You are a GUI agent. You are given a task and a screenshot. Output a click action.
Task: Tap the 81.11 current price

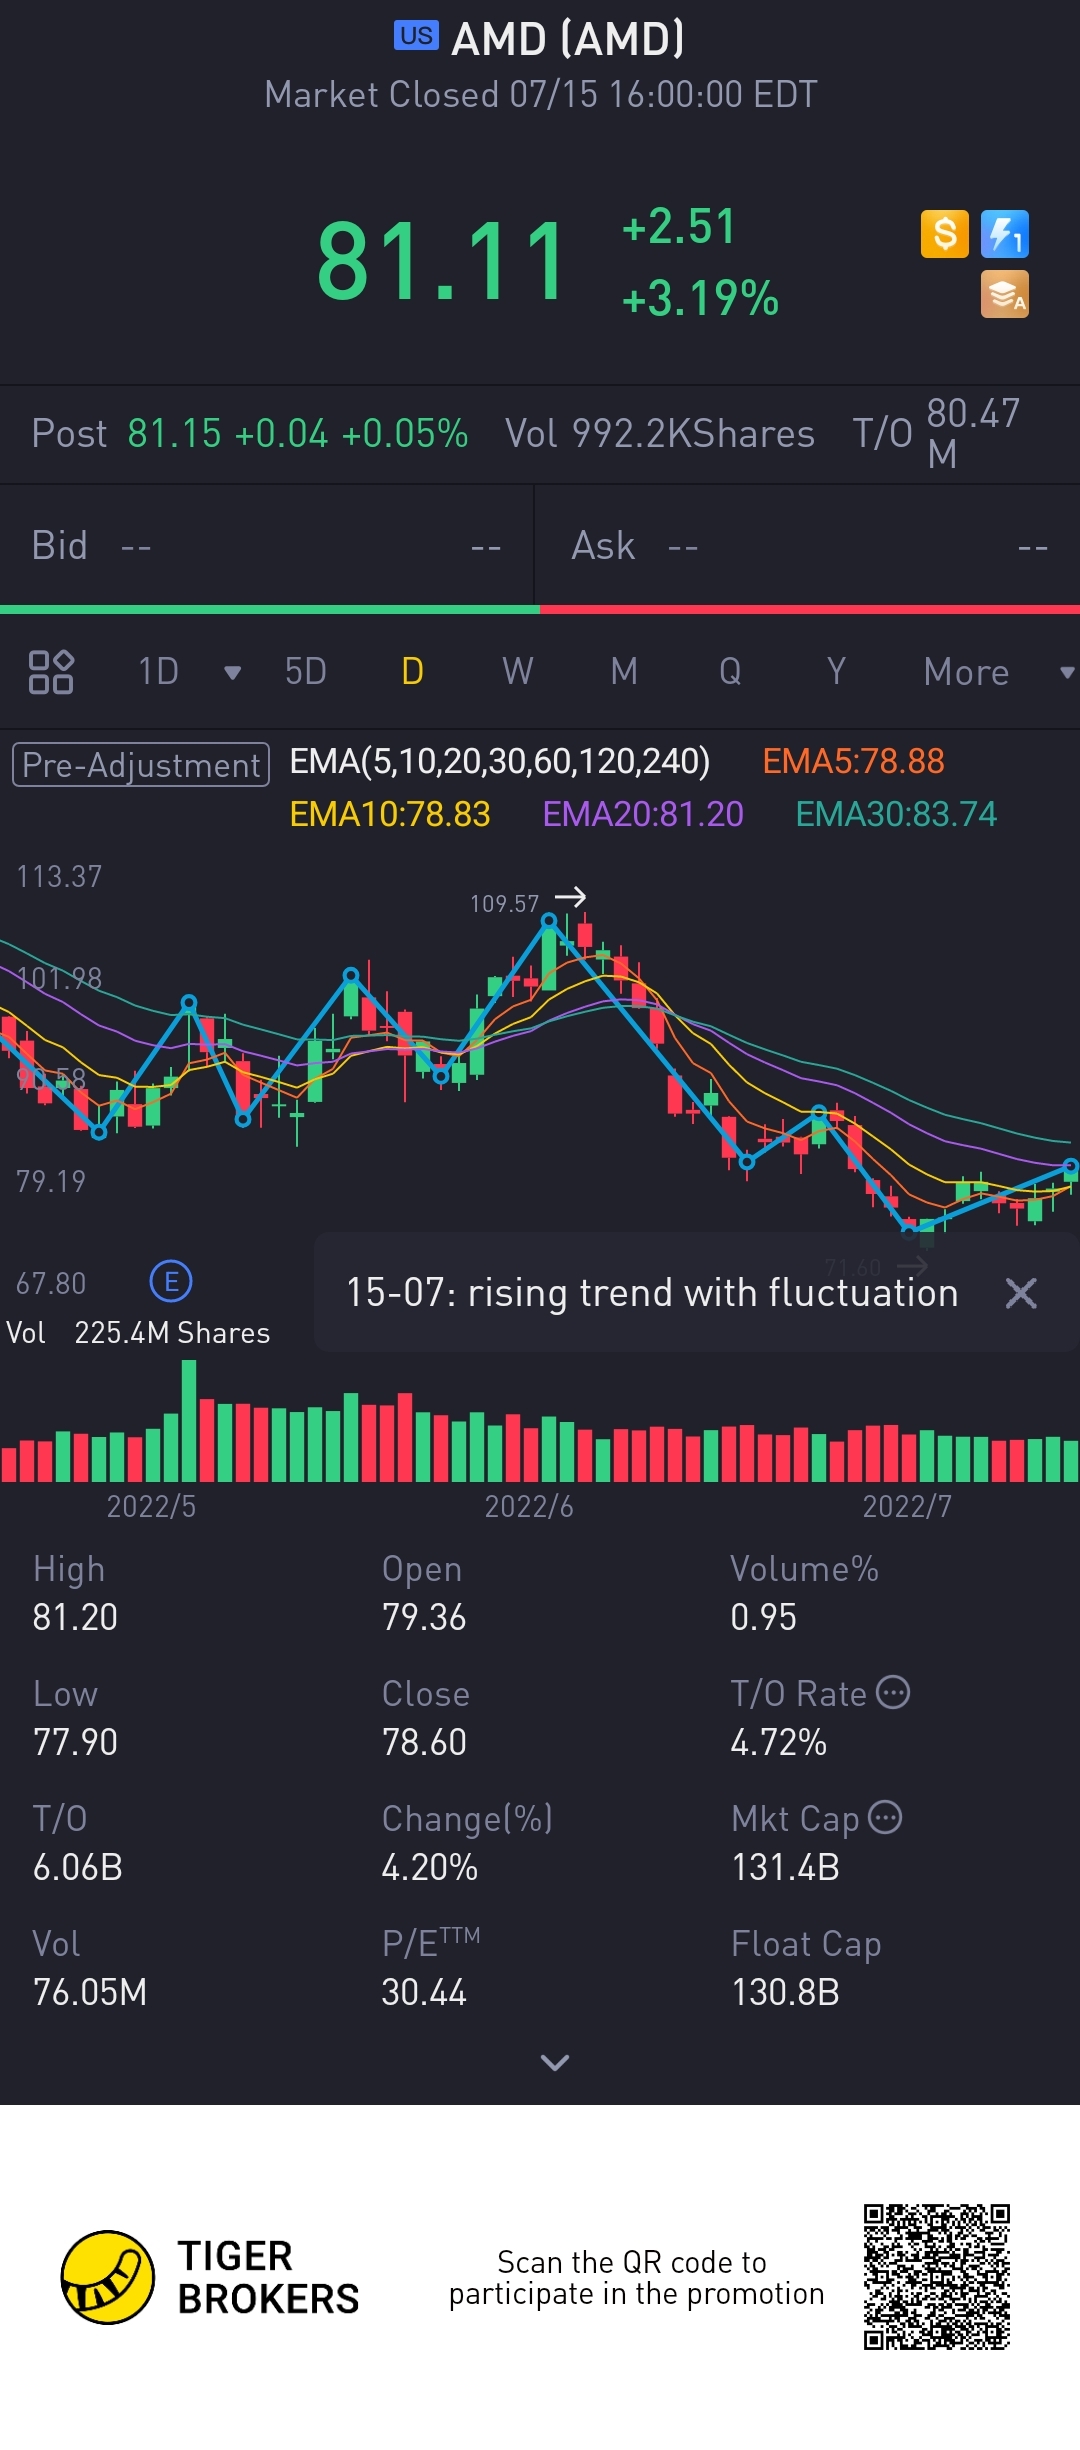click(x=442, y=262)
